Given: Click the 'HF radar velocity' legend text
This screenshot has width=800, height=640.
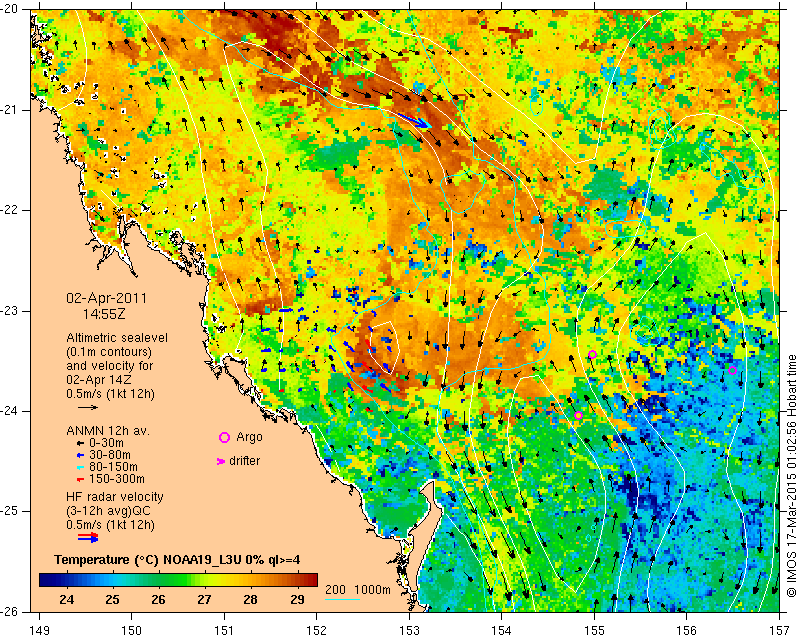Looking at the screenshot, I should coord(115,497).
